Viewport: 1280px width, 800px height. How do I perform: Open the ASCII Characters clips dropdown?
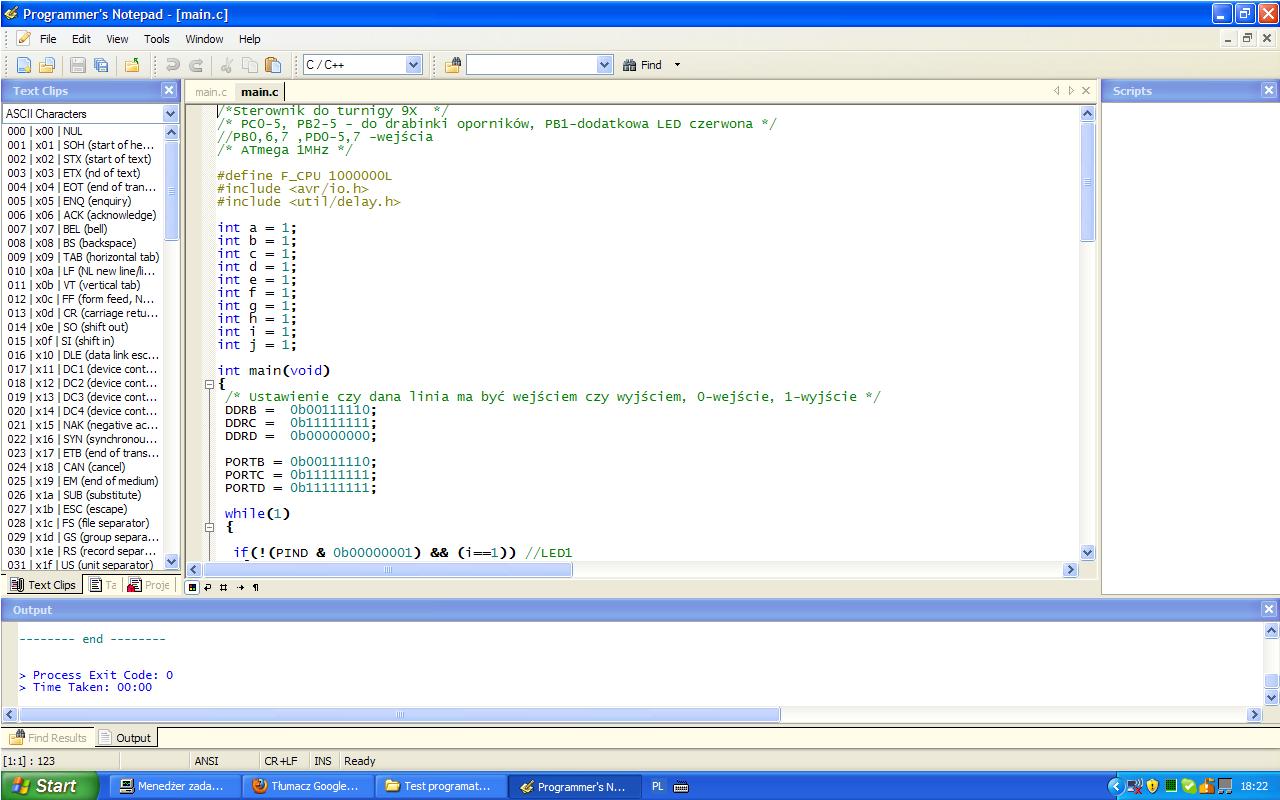pos(171,113)
